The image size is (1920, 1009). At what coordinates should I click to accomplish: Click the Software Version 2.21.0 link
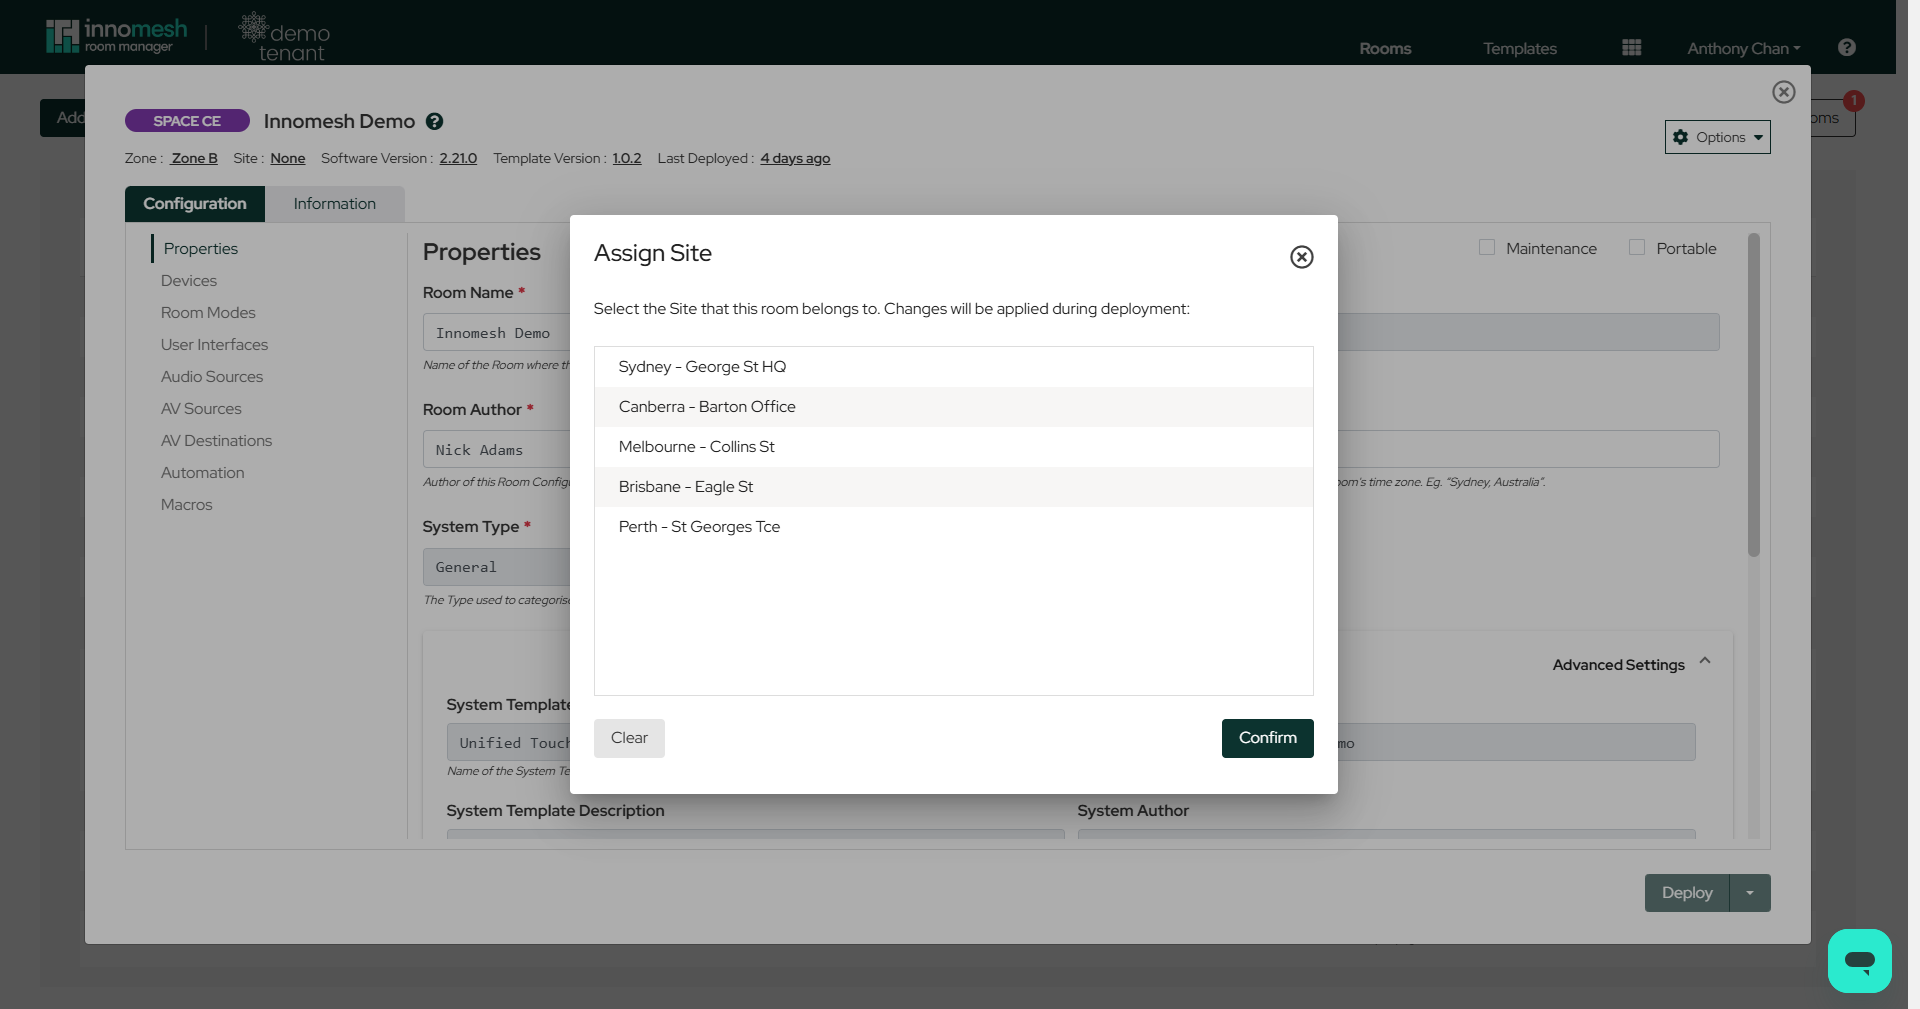pyautogui.click(x=458, y=158)
